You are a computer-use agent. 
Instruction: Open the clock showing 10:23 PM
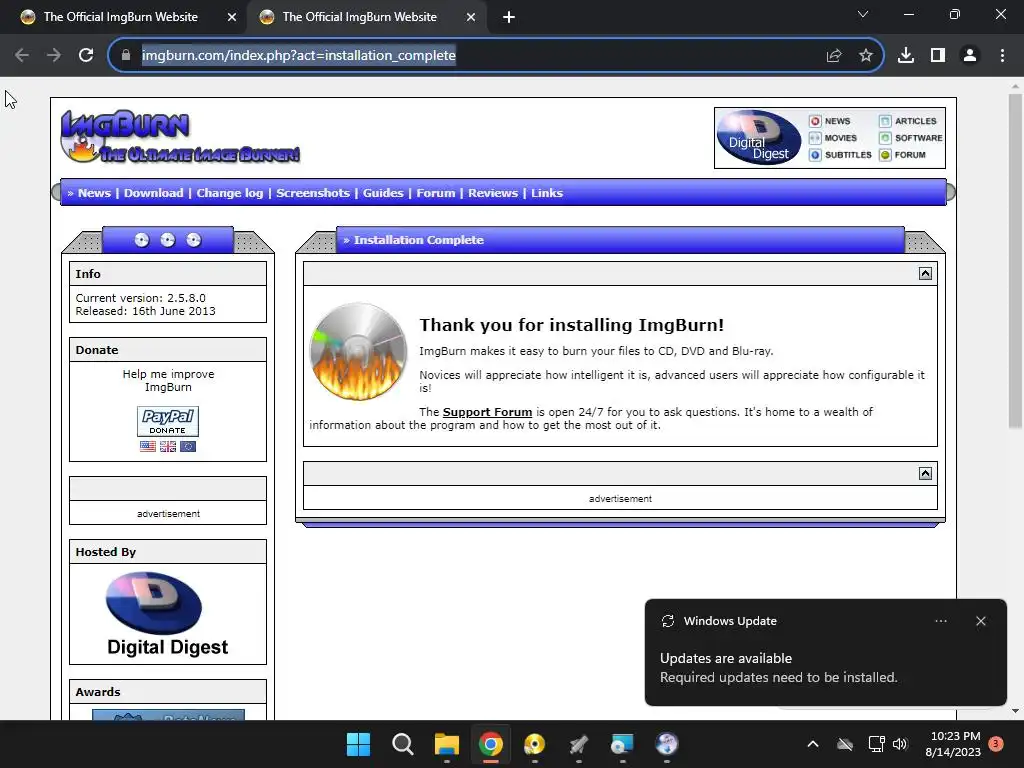[953, 744]
